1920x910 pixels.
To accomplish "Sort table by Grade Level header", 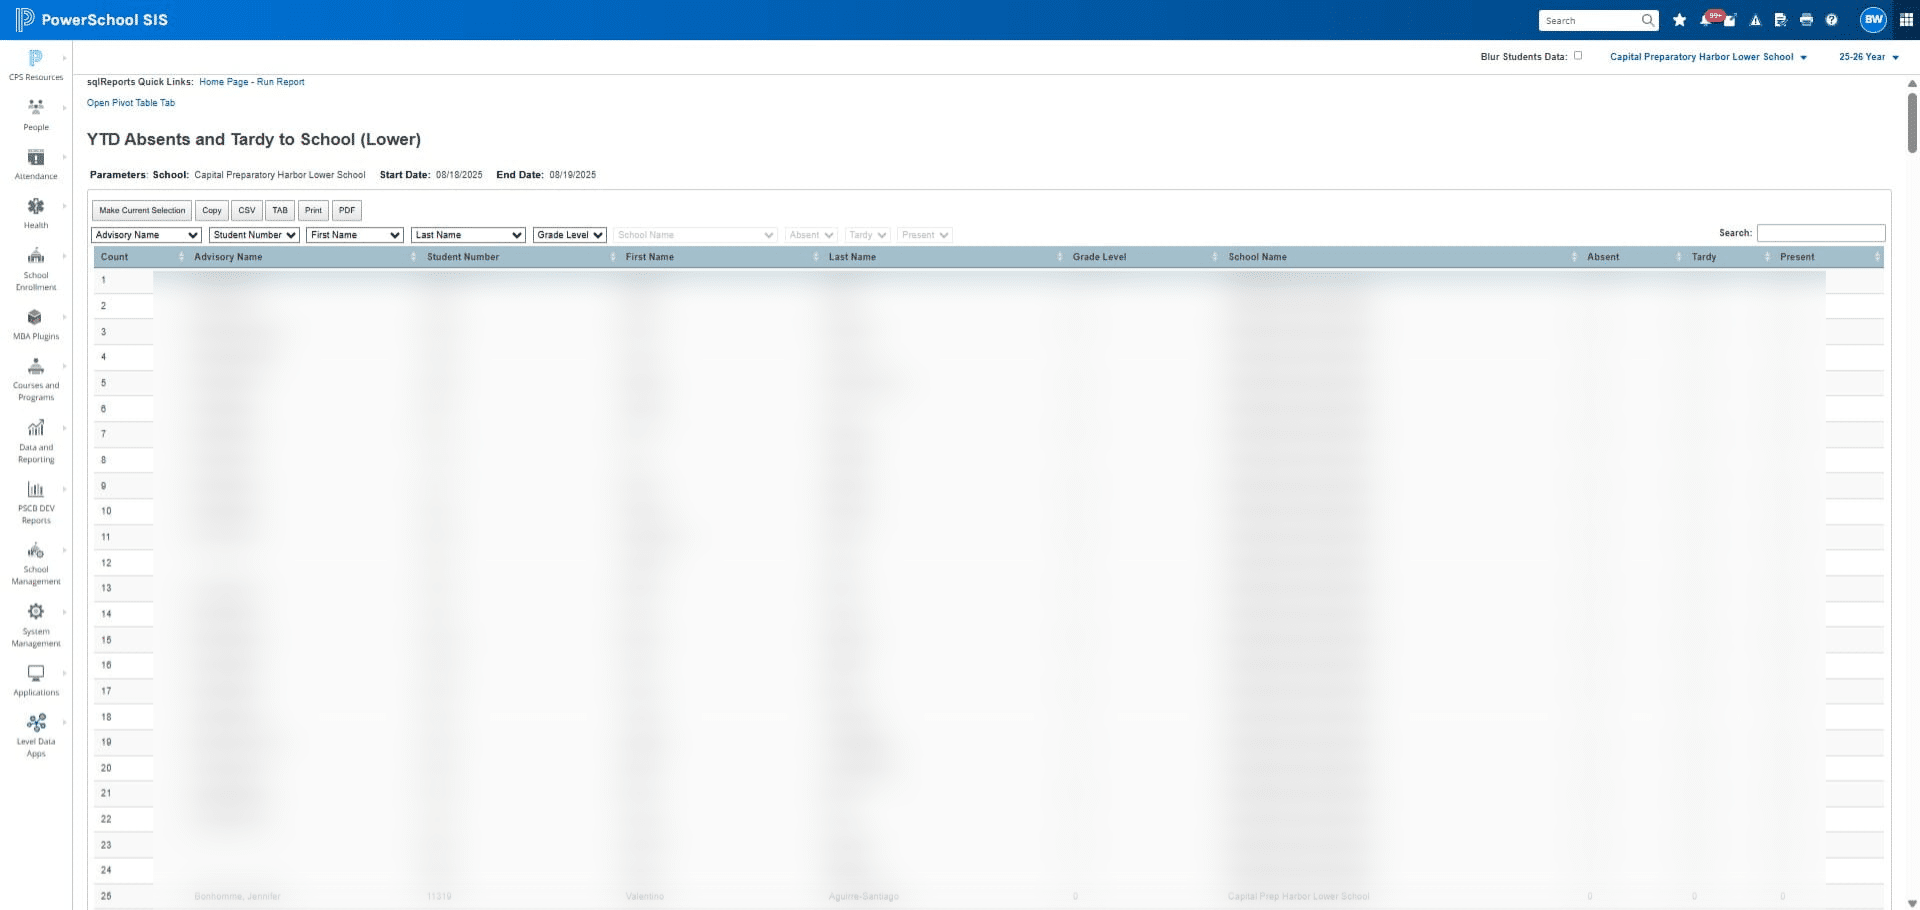I will (x=1145, y=257).
